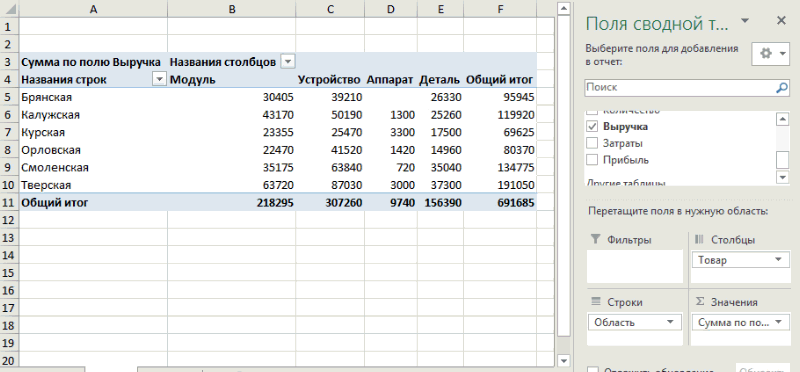Select the Общий итог total cell 691685
The width and height of the screenshot is (800, 372).
coord(515,203)
